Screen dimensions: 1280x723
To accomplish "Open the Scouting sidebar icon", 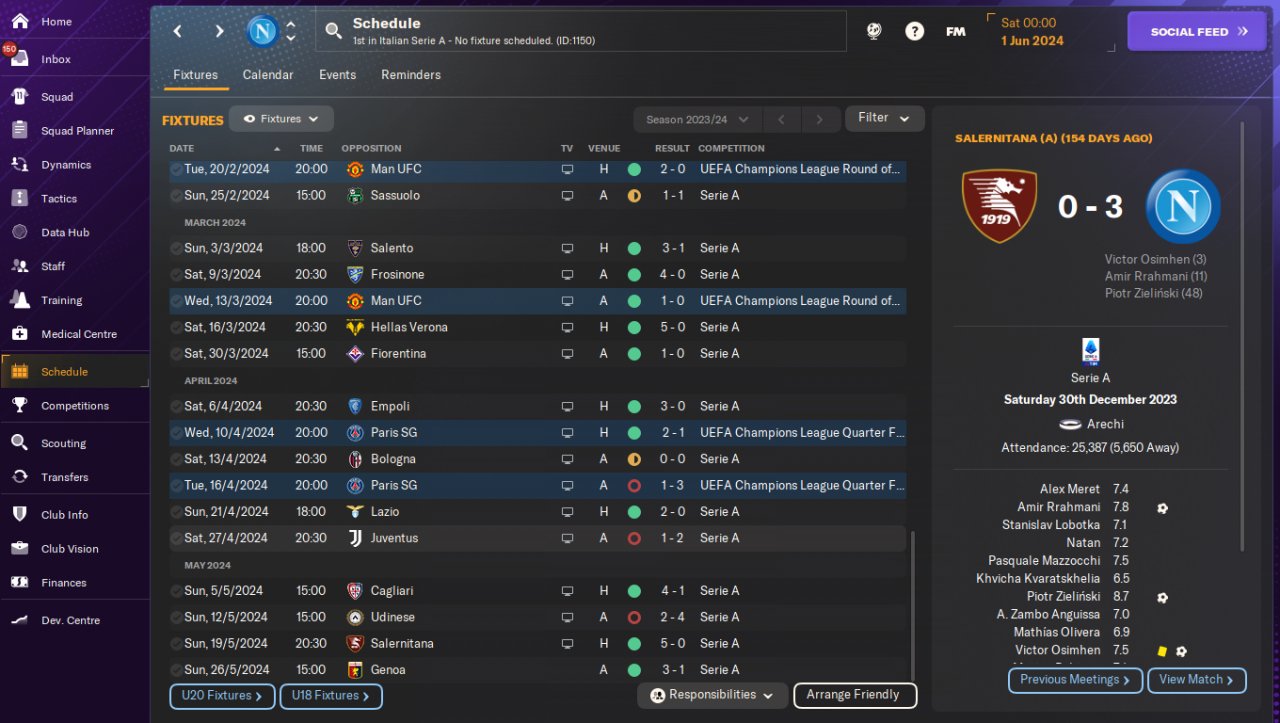I will pos(19,443).
